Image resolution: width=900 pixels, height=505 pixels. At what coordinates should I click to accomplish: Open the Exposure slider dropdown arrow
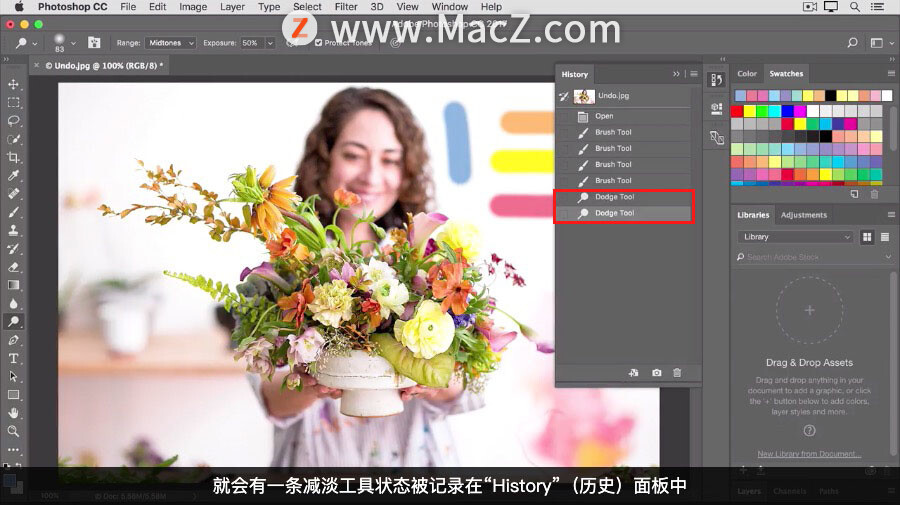pos(270,43)
